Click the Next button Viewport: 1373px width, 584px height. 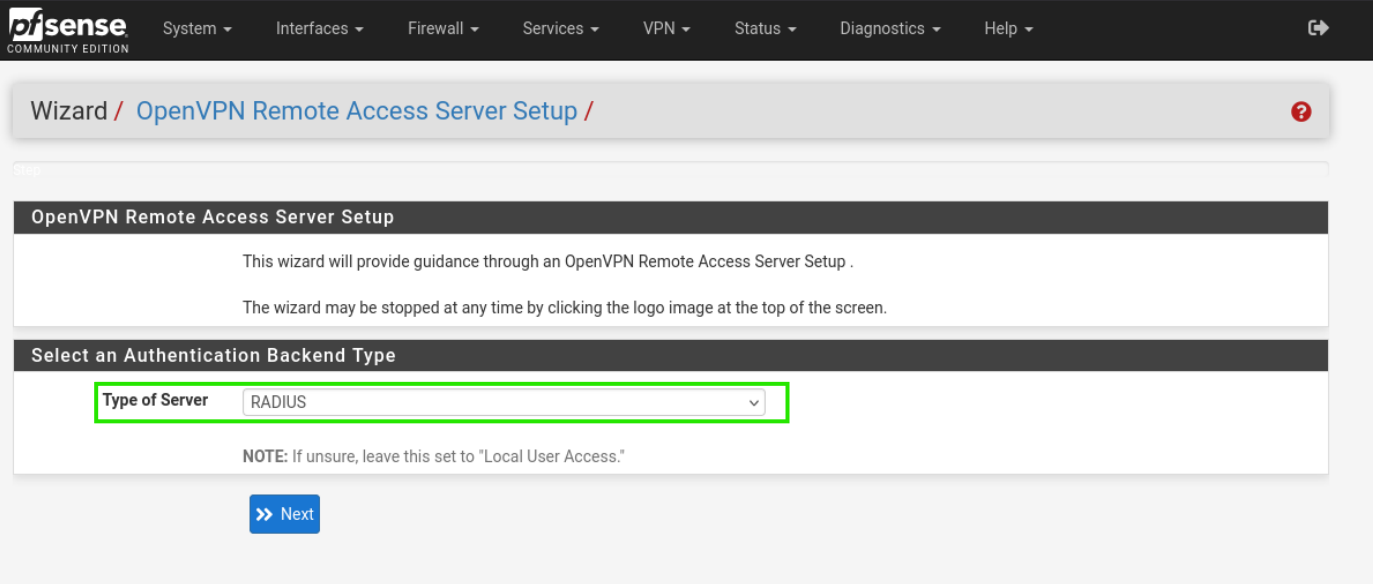point(284,514)
